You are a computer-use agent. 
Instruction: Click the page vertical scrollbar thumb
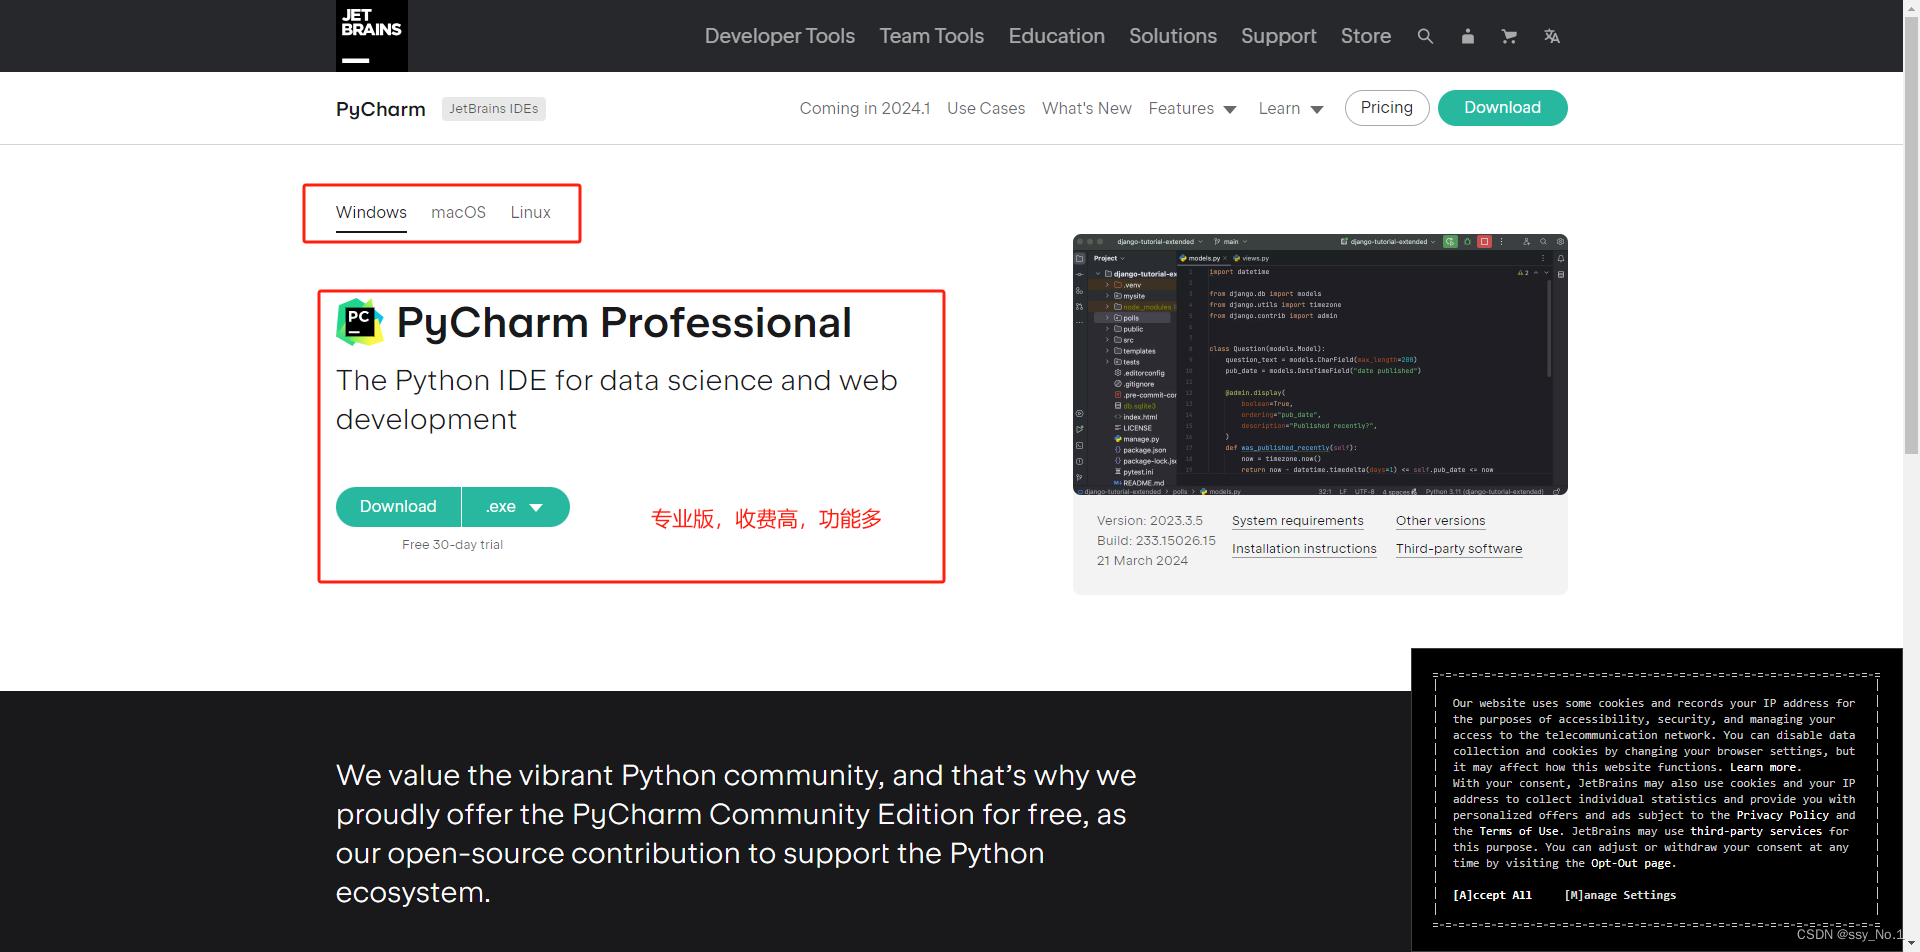(1911, 235)
